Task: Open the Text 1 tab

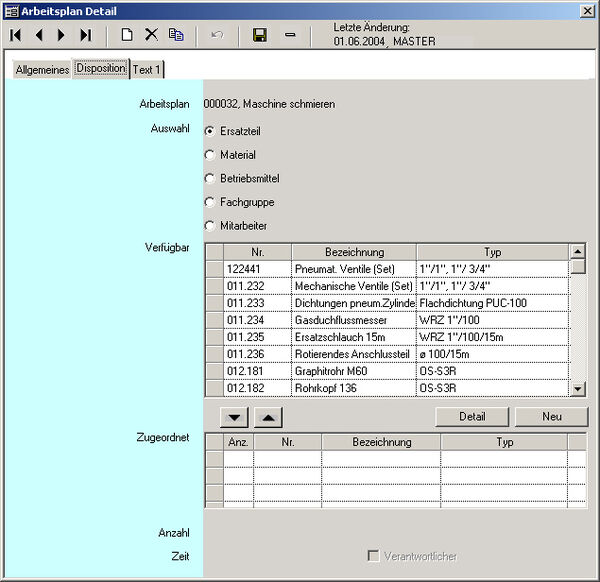Action: pos(147,69)
